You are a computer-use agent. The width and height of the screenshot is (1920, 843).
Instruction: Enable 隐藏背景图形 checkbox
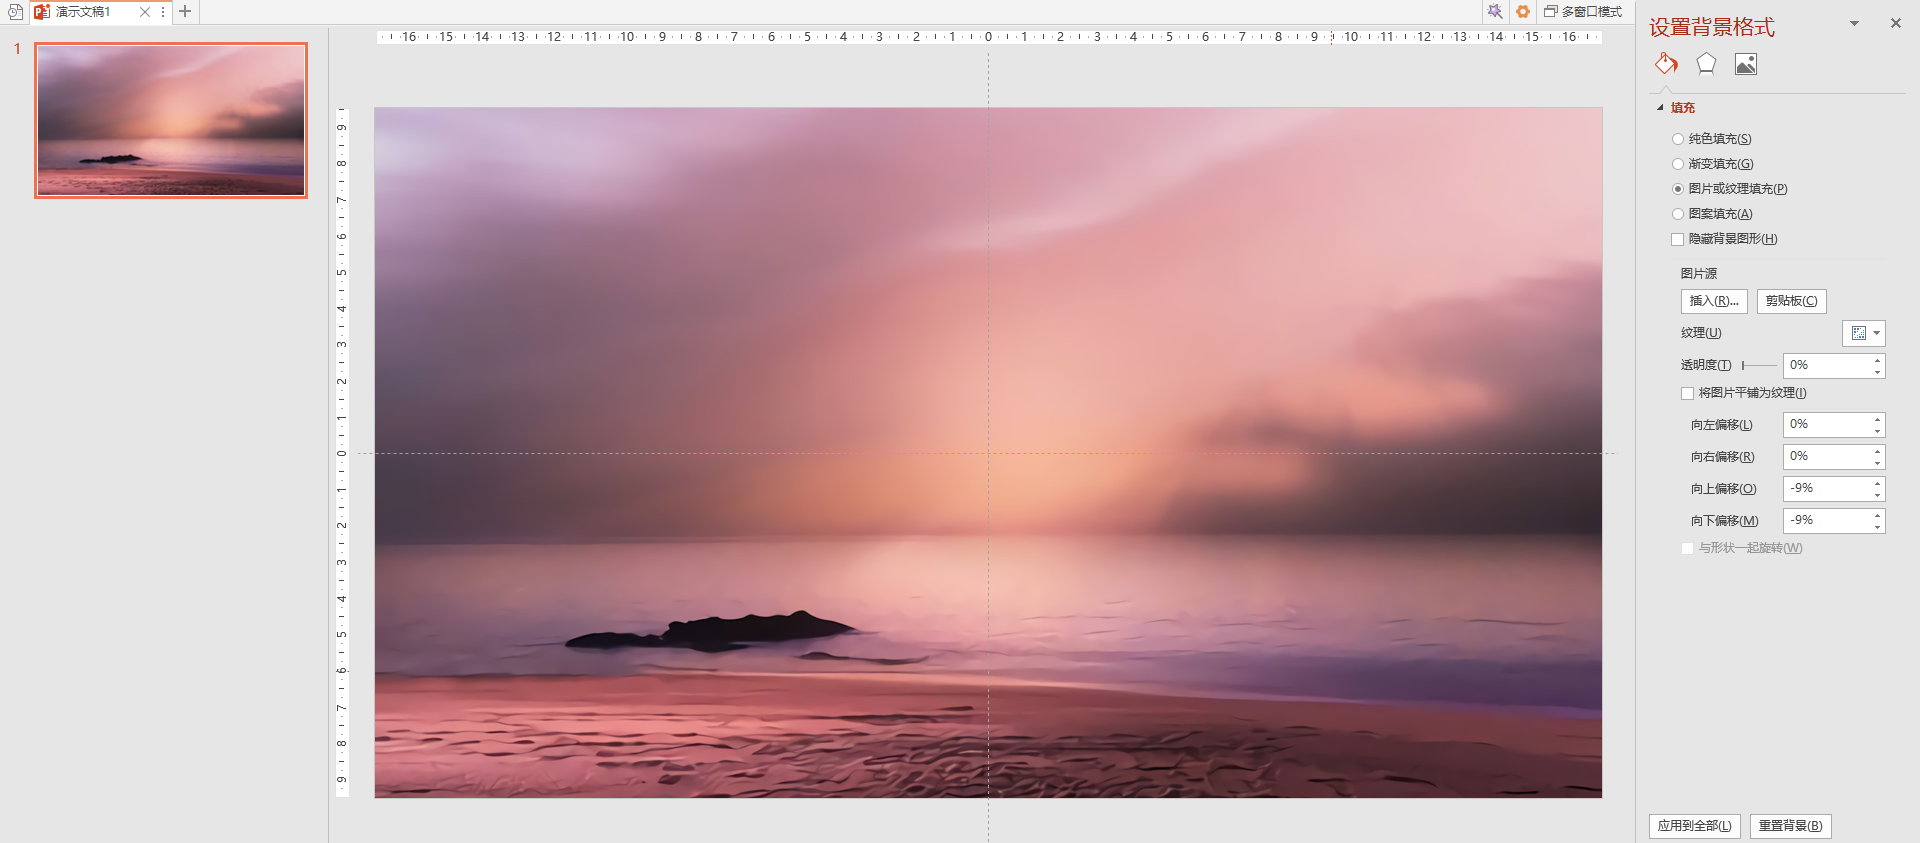pos(1678,239)
